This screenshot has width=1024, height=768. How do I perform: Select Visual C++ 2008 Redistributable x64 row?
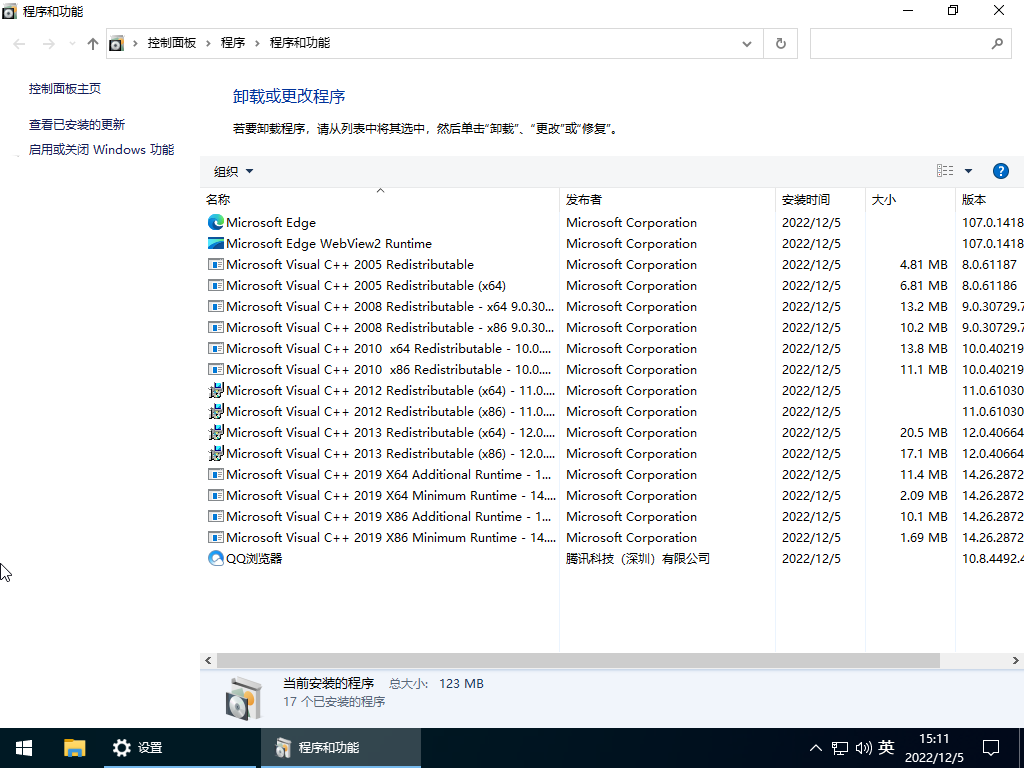point(612,306)
